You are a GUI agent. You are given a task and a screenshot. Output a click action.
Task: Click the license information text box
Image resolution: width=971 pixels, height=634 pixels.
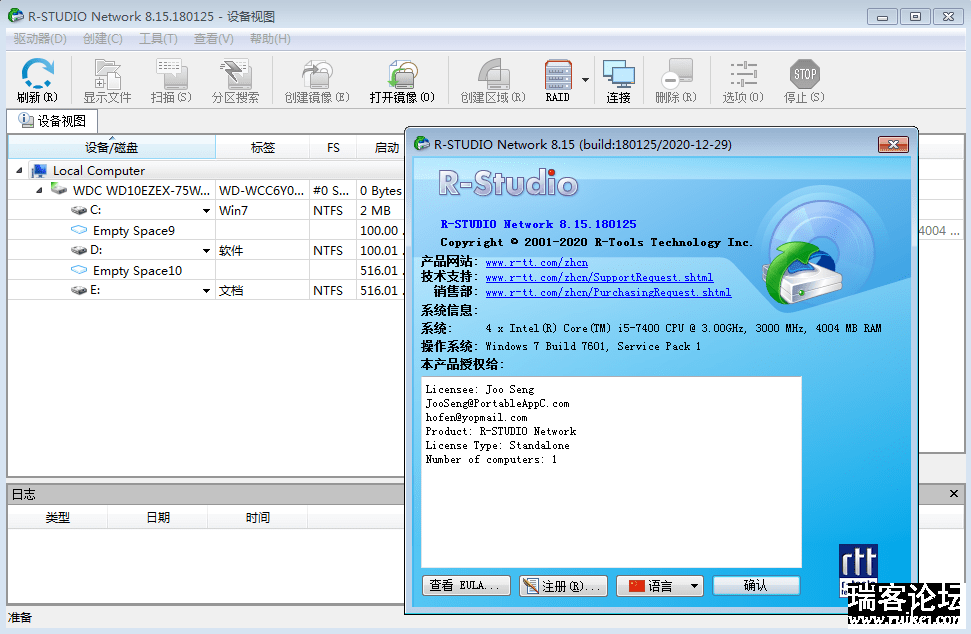tap(611, 472)
